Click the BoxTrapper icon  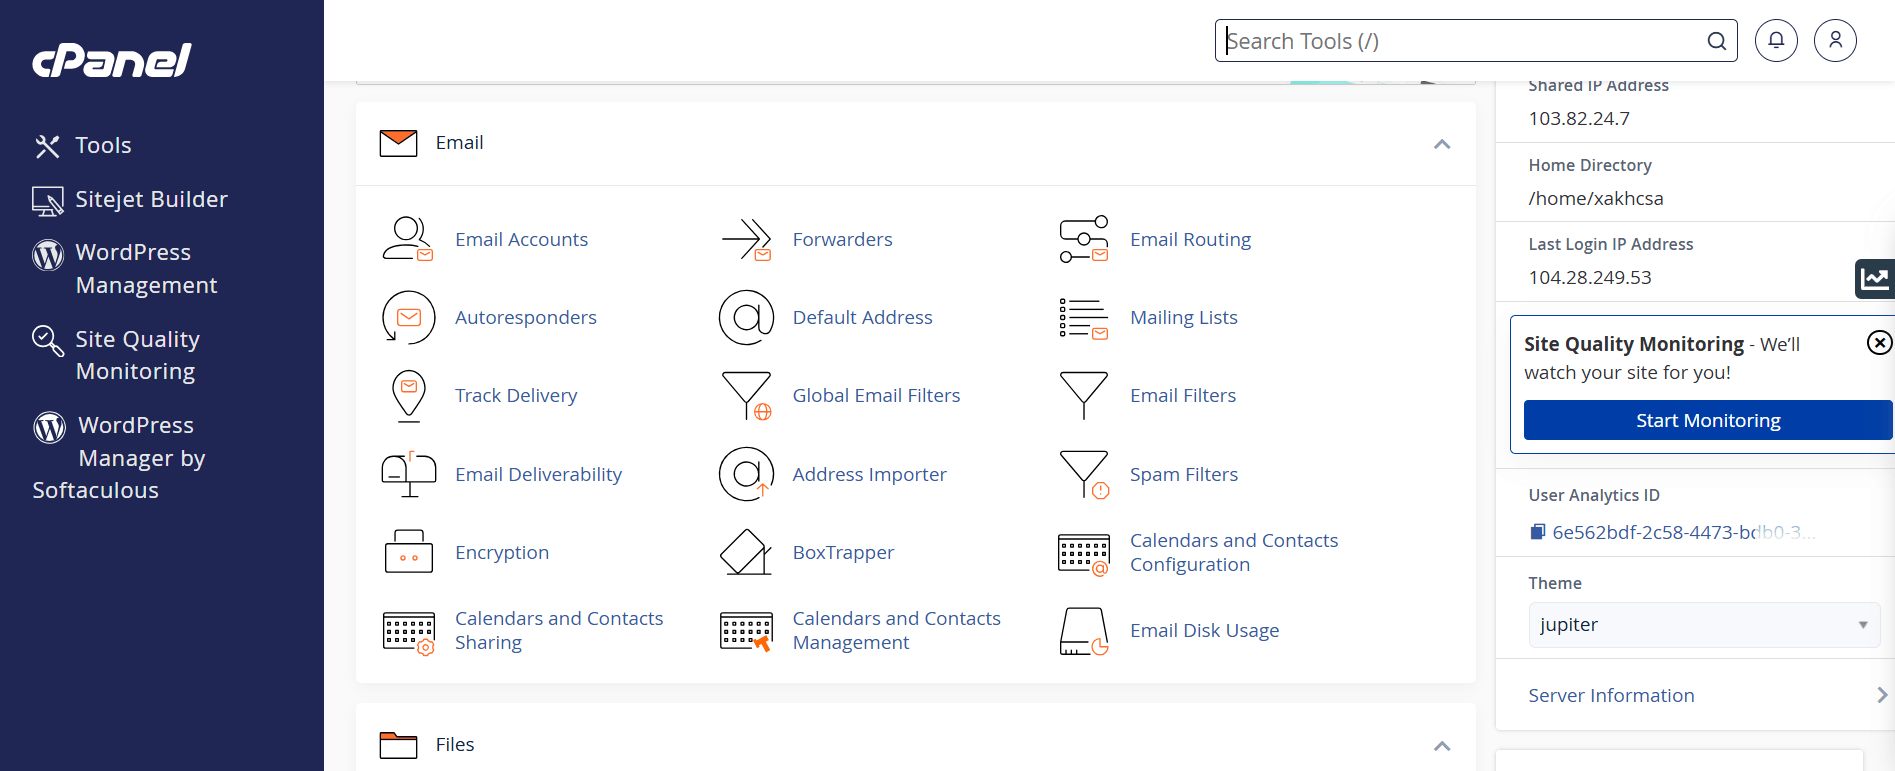746,552
